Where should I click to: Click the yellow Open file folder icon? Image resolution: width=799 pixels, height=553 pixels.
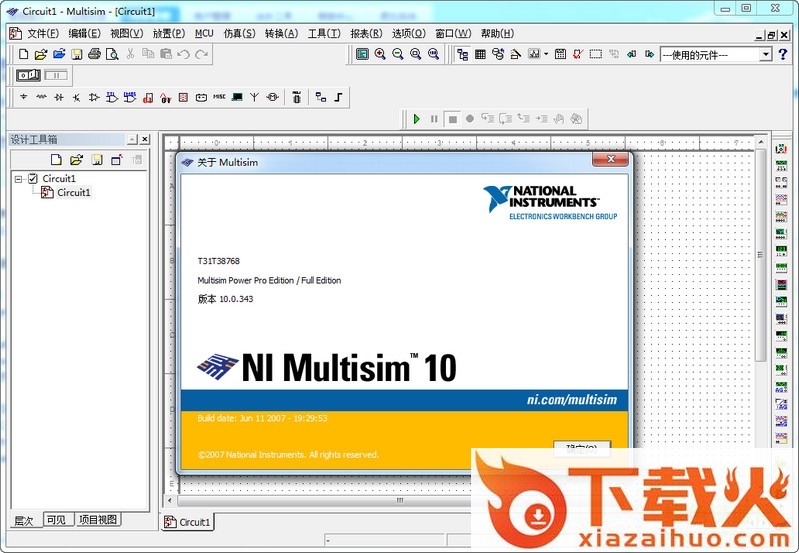[x=41, y=54]
